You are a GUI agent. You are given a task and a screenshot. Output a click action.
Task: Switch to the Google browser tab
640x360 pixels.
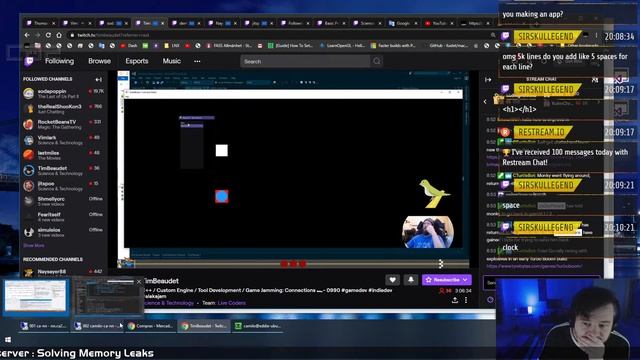click(402, 23)
